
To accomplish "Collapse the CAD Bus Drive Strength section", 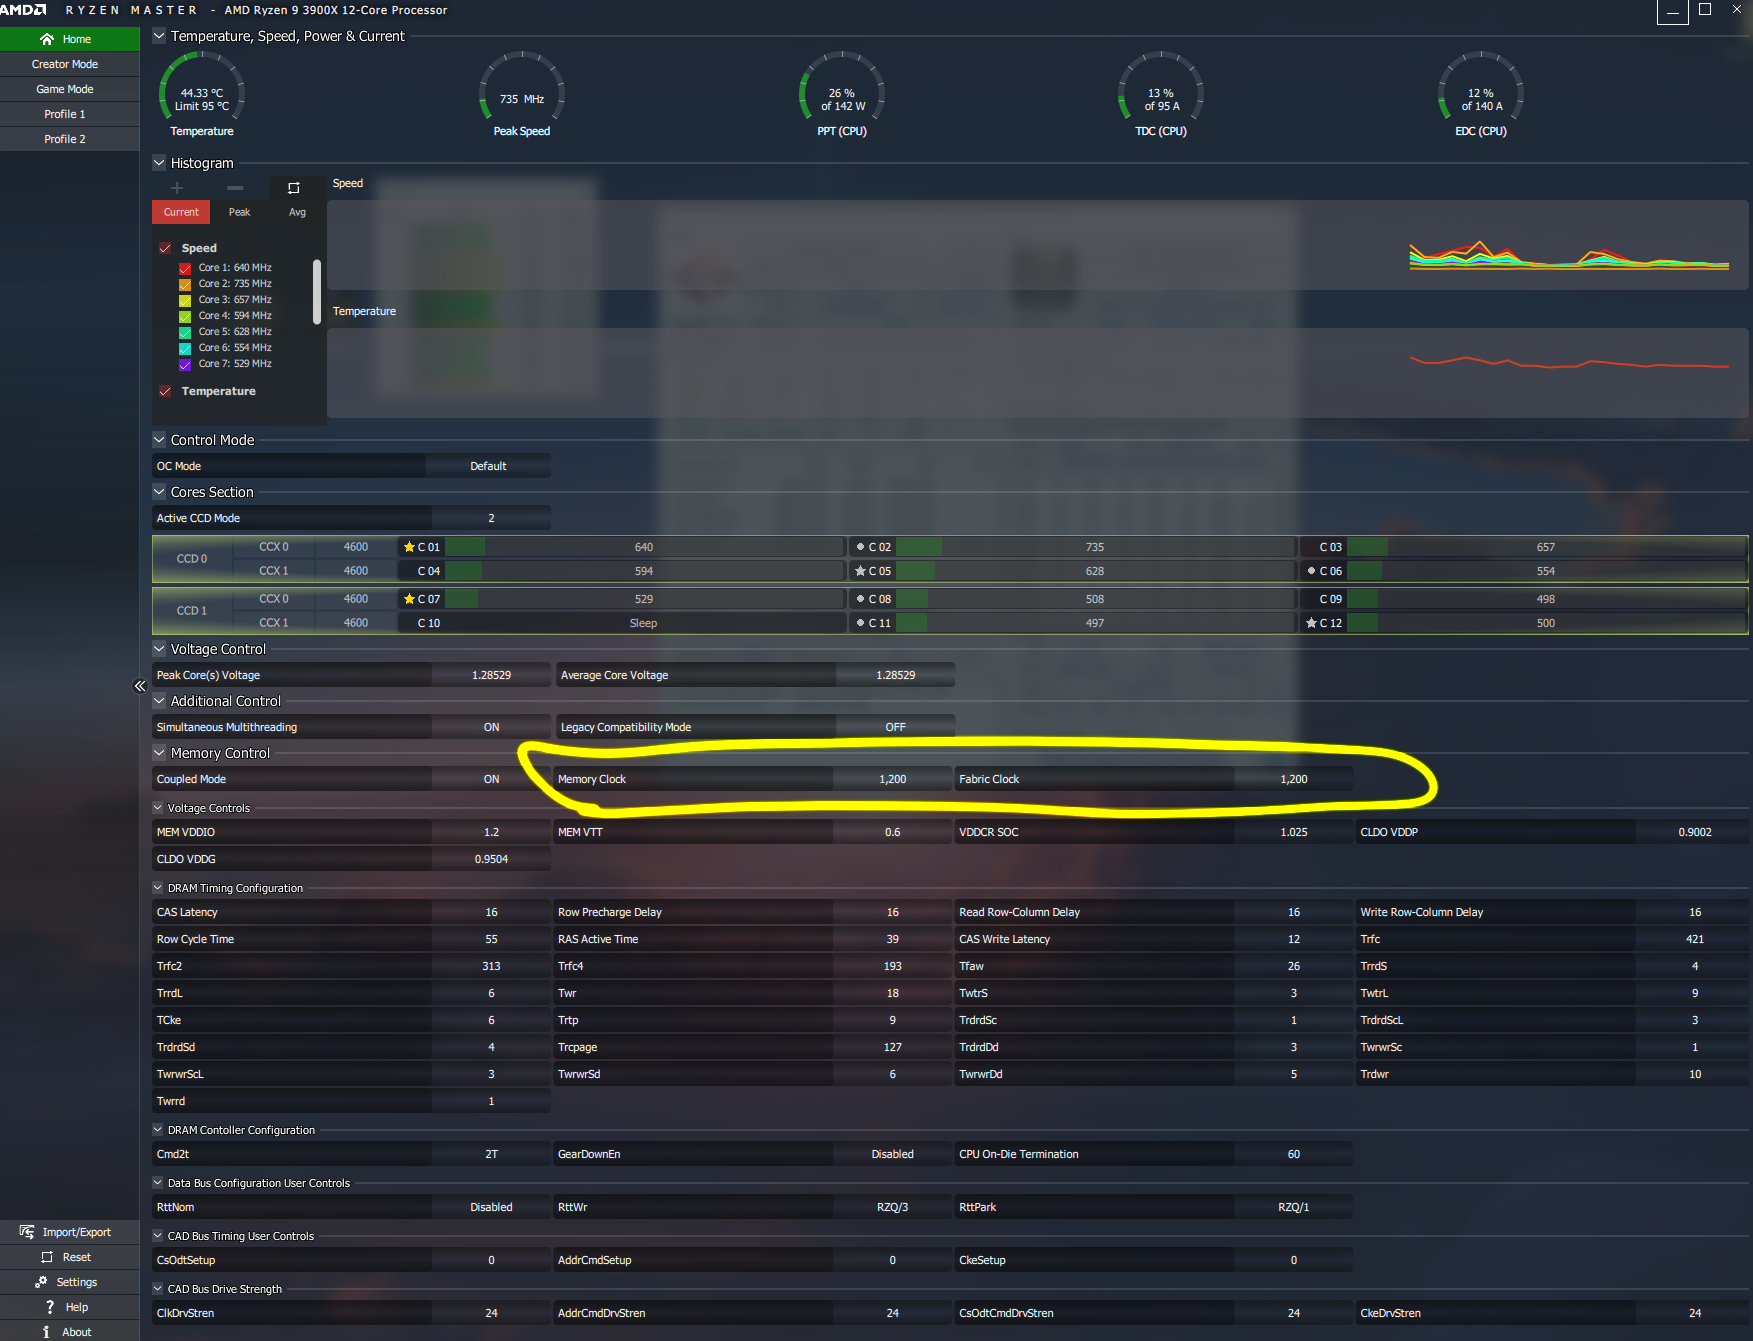I will (158, 1288).
